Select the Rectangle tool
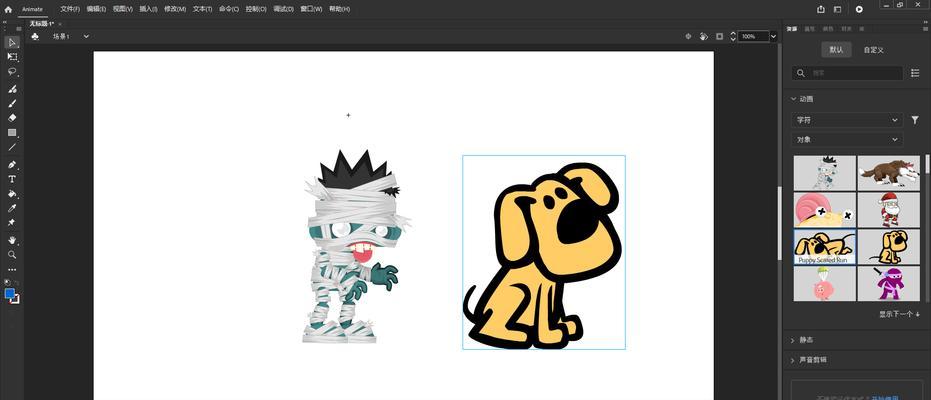This screenshot has width=931, height=400. [x=12, y=132]
